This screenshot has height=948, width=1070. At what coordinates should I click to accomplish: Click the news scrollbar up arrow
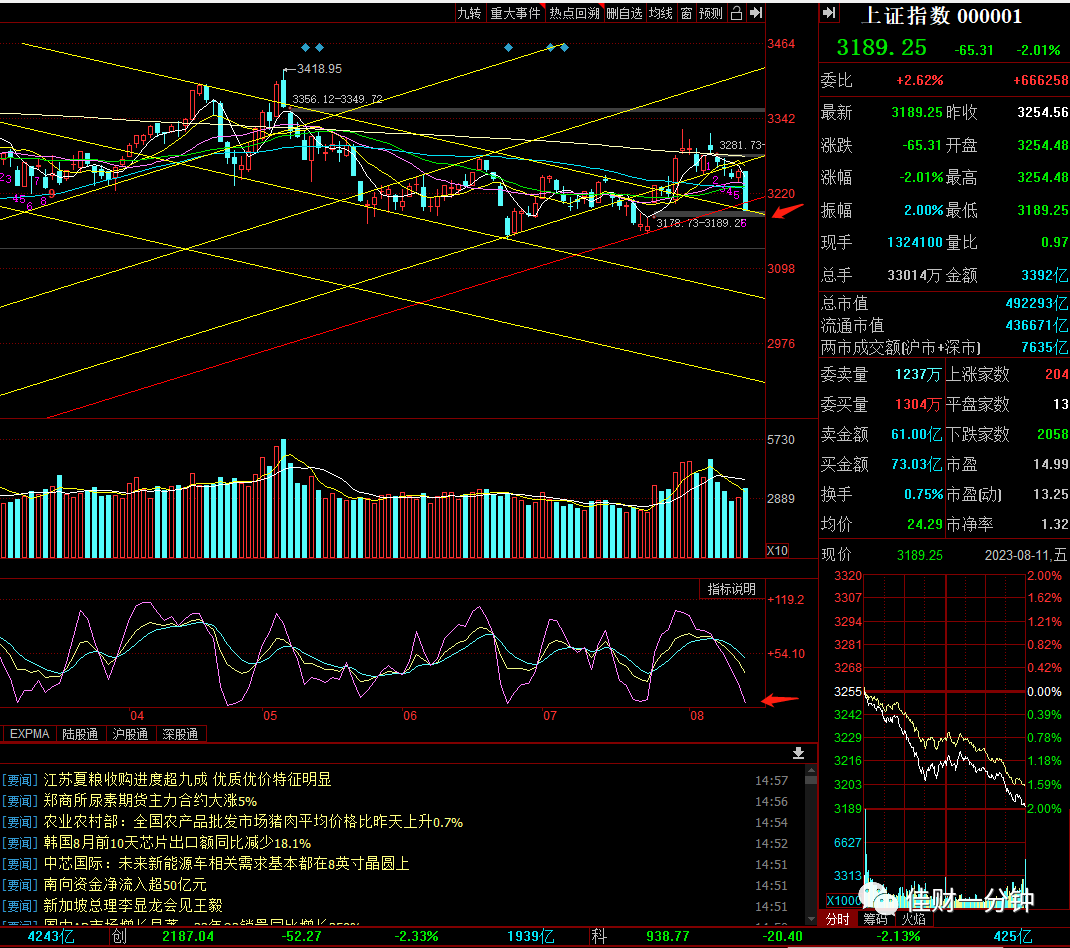tap(811, 771)
